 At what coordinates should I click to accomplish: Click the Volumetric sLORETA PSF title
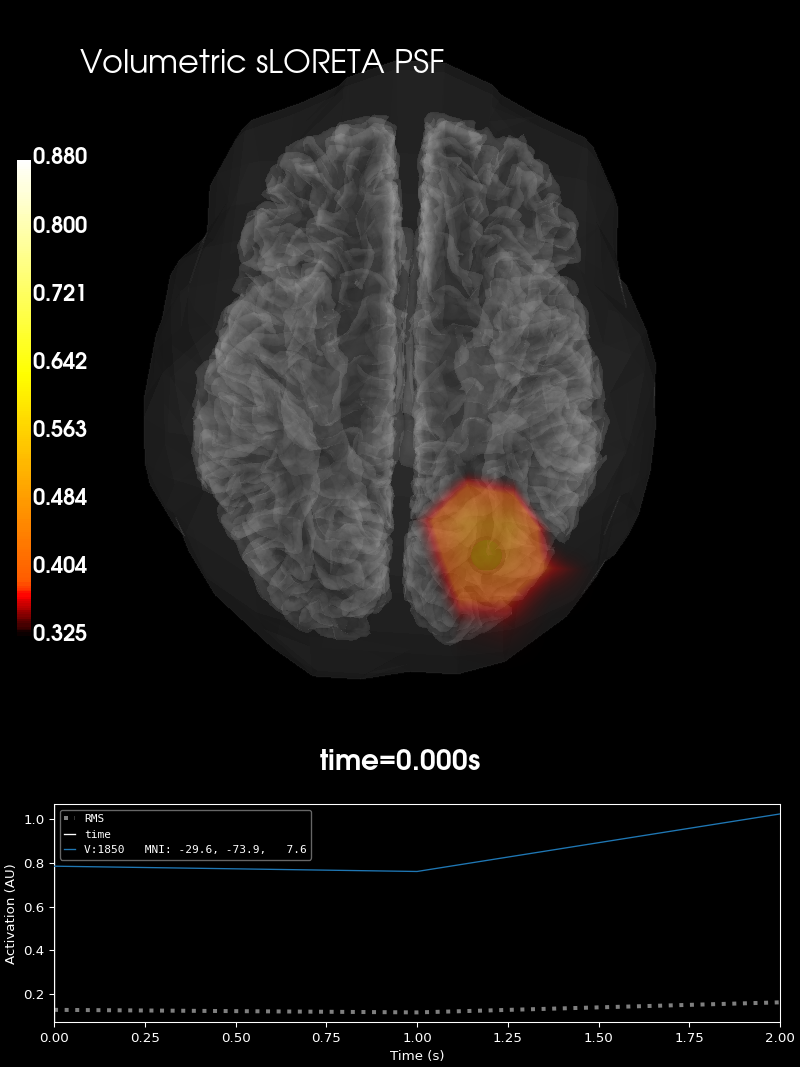tap(262, 61)
